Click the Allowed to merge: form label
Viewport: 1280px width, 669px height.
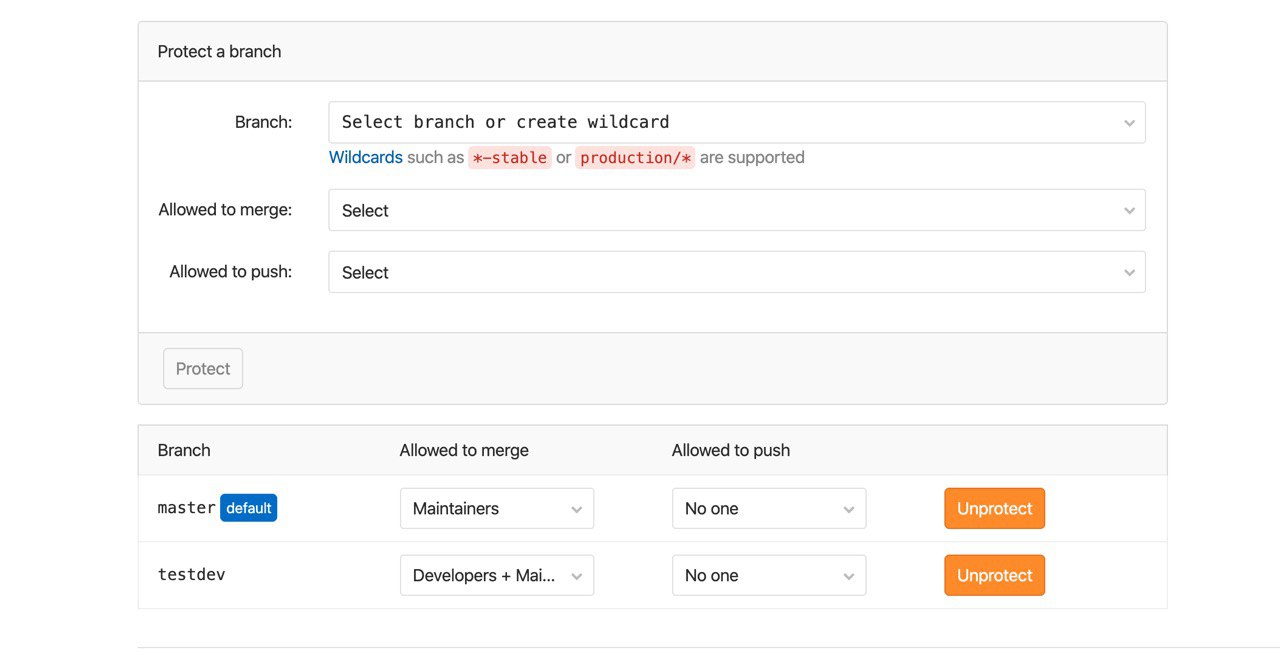[225, 209]
